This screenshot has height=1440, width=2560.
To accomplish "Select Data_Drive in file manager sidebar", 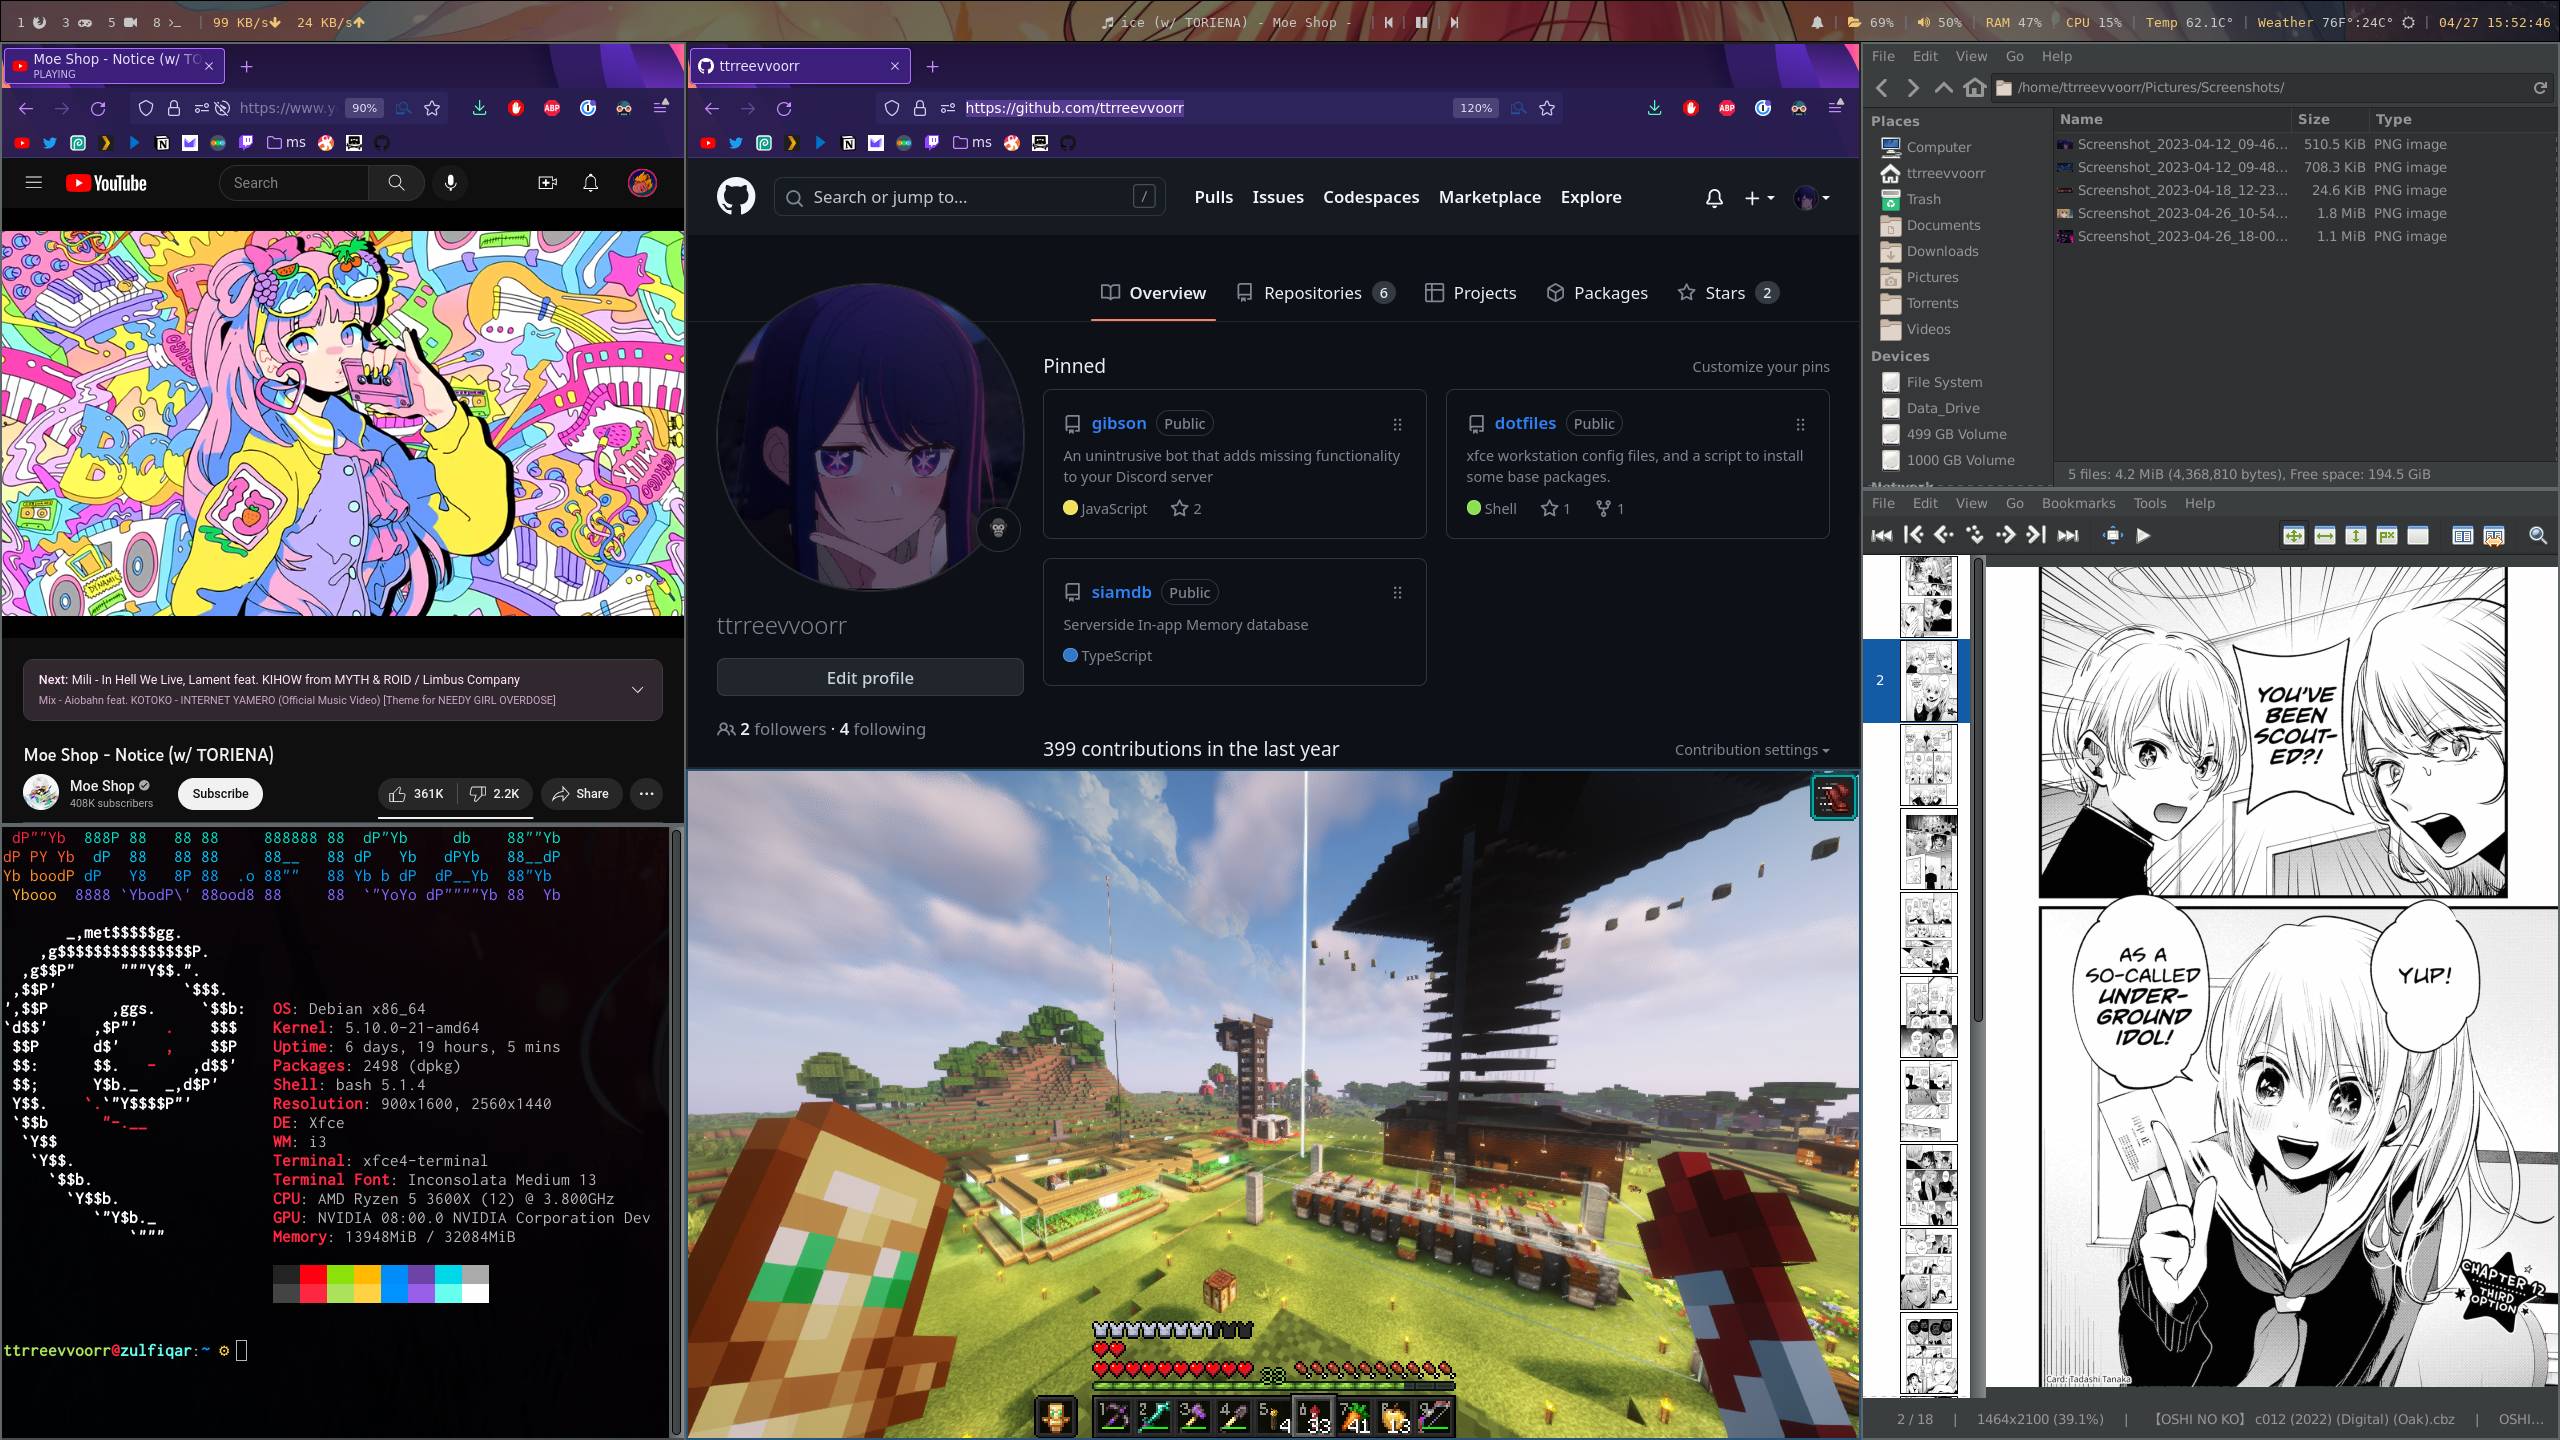I will (1942, 408).
